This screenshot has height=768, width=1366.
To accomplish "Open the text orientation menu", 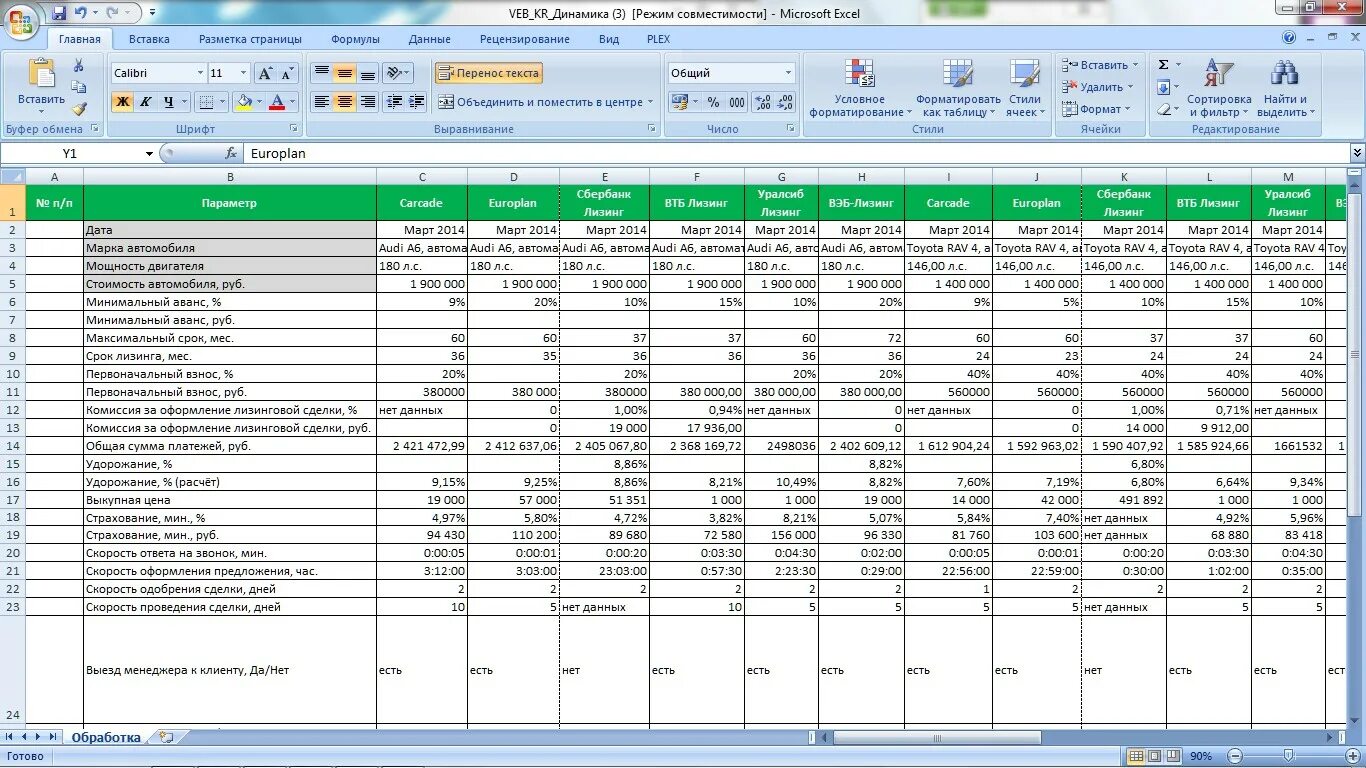I will [398, 73].
